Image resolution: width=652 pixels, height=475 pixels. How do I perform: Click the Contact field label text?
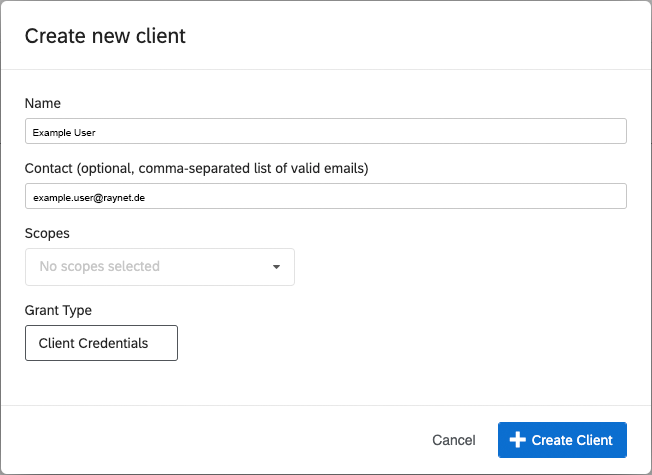(197, 168)
